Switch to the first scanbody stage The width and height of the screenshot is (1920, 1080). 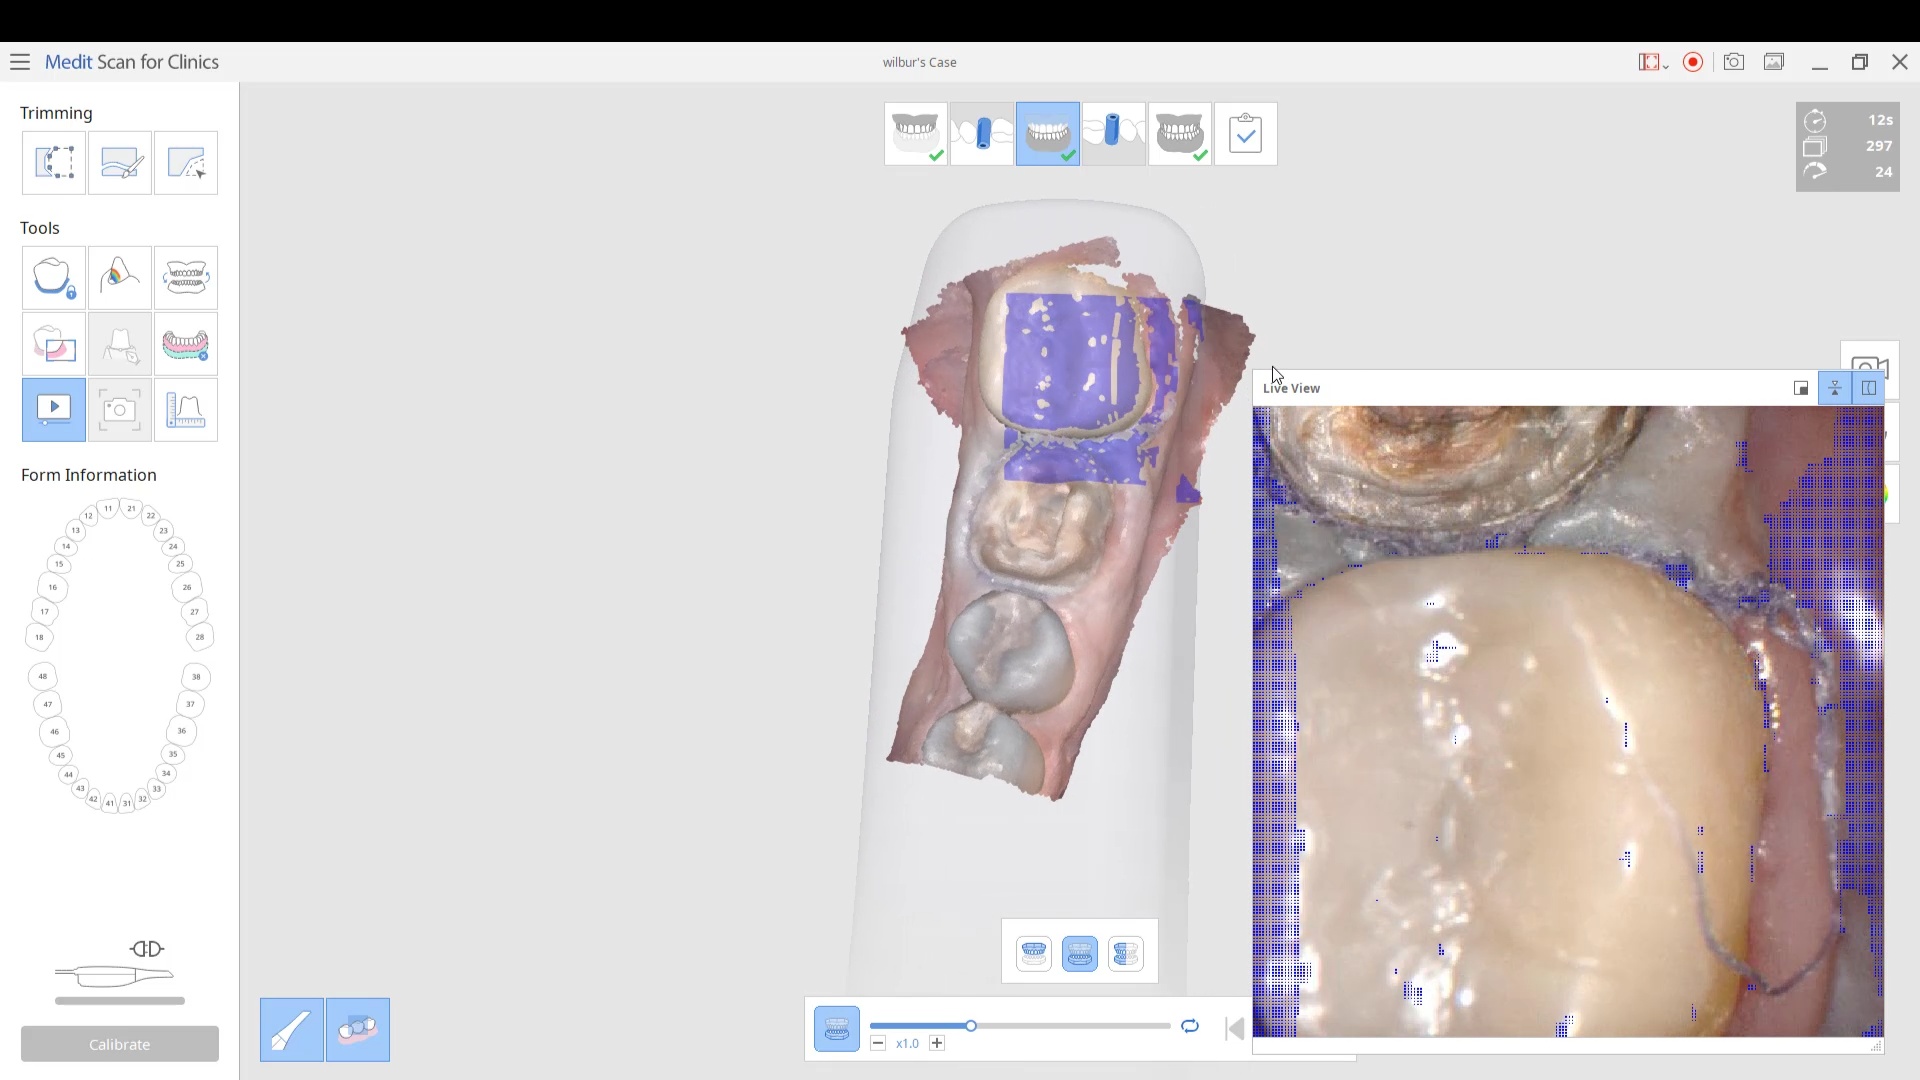[982, 134]
